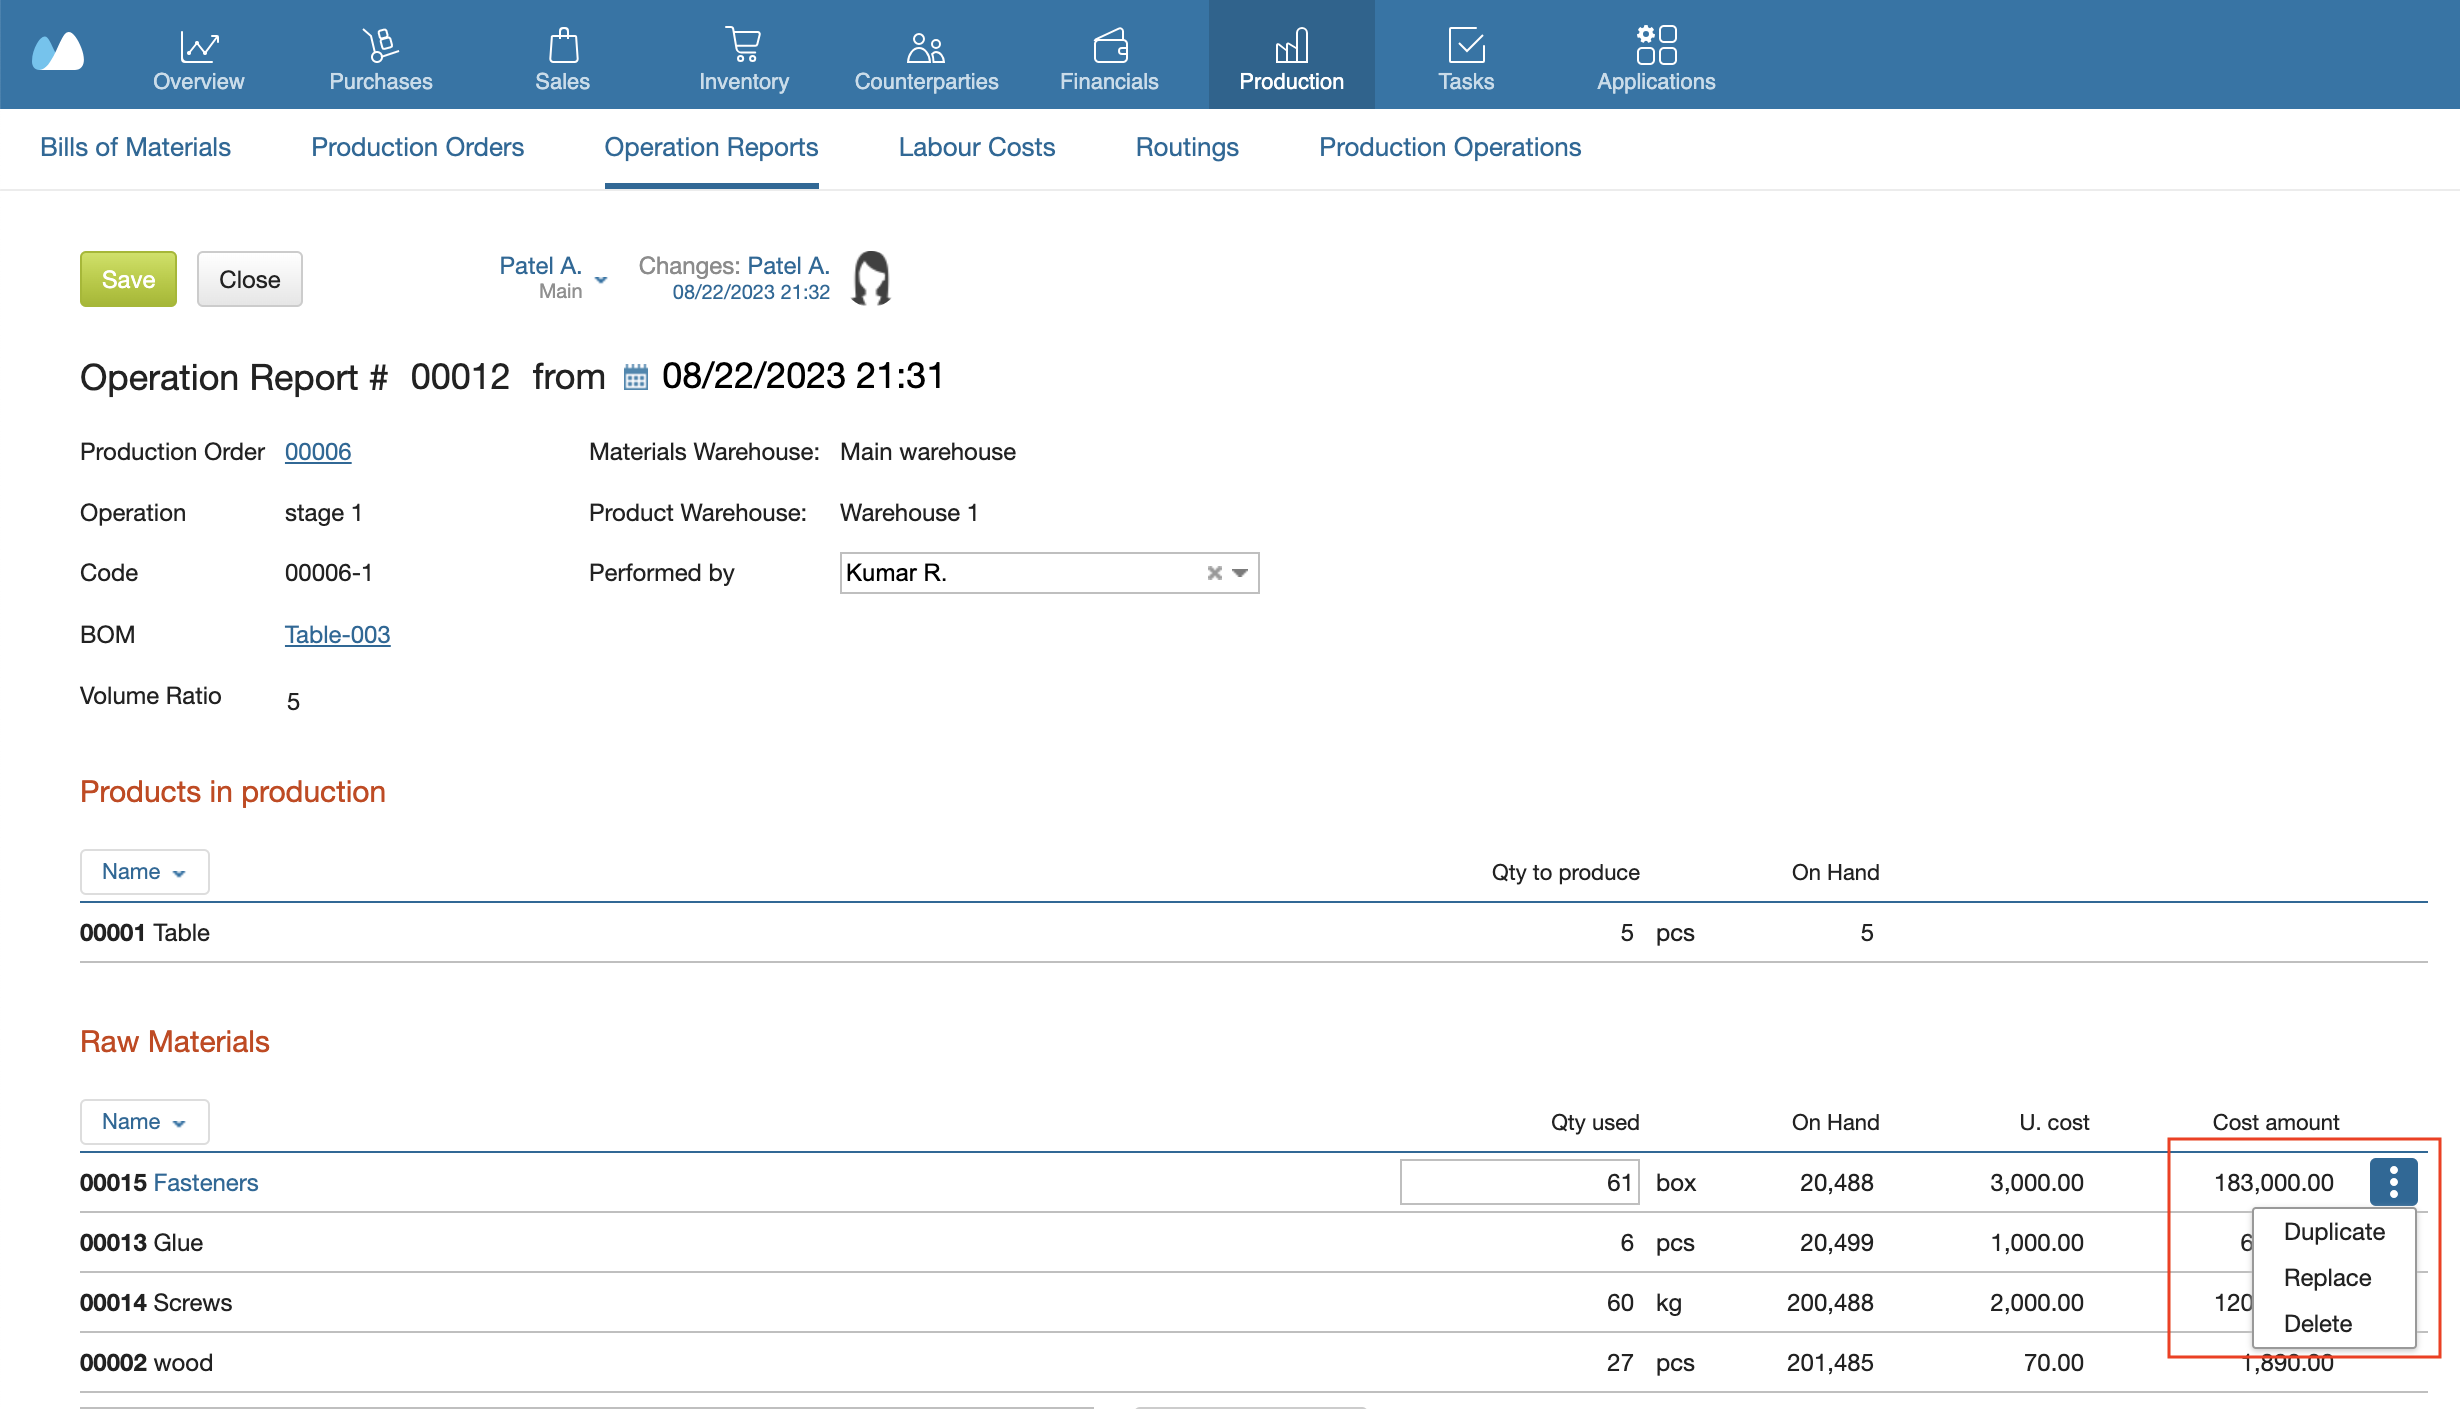Open the Overview section icon
2460x1409 pixels.
point(199,45)
